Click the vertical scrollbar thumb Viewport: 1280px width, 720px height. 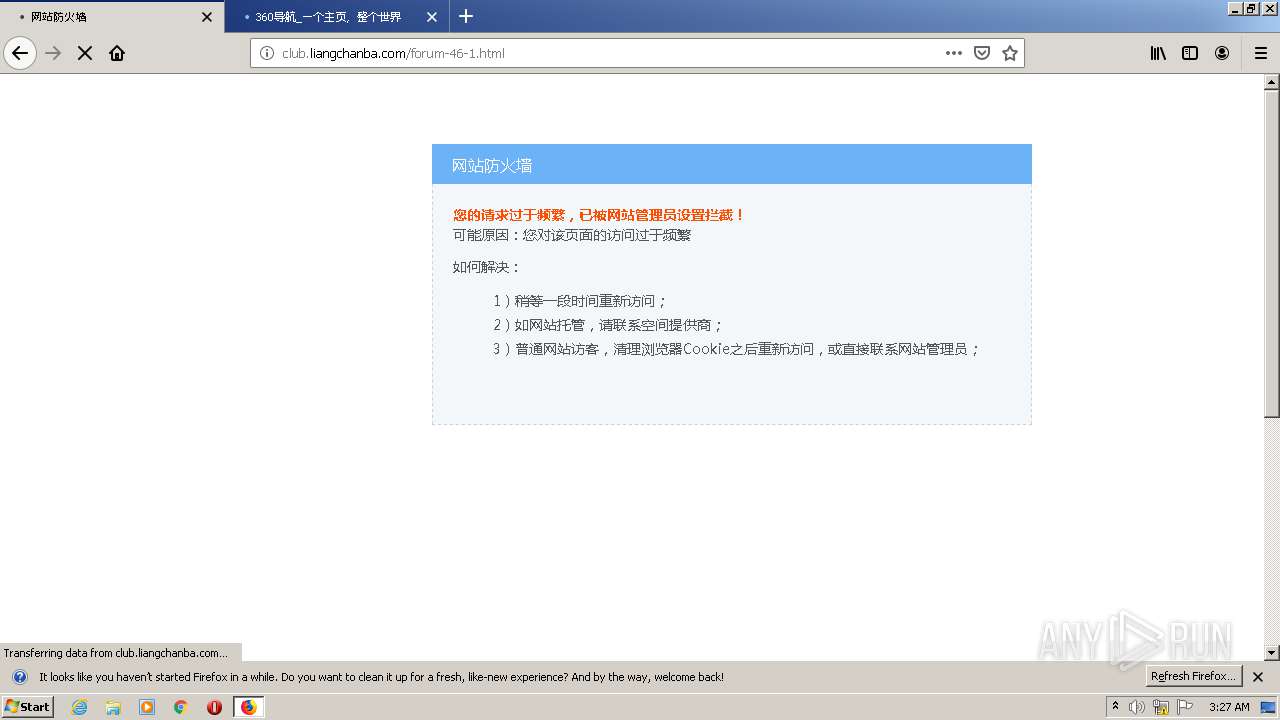(x=1272, y=254)
